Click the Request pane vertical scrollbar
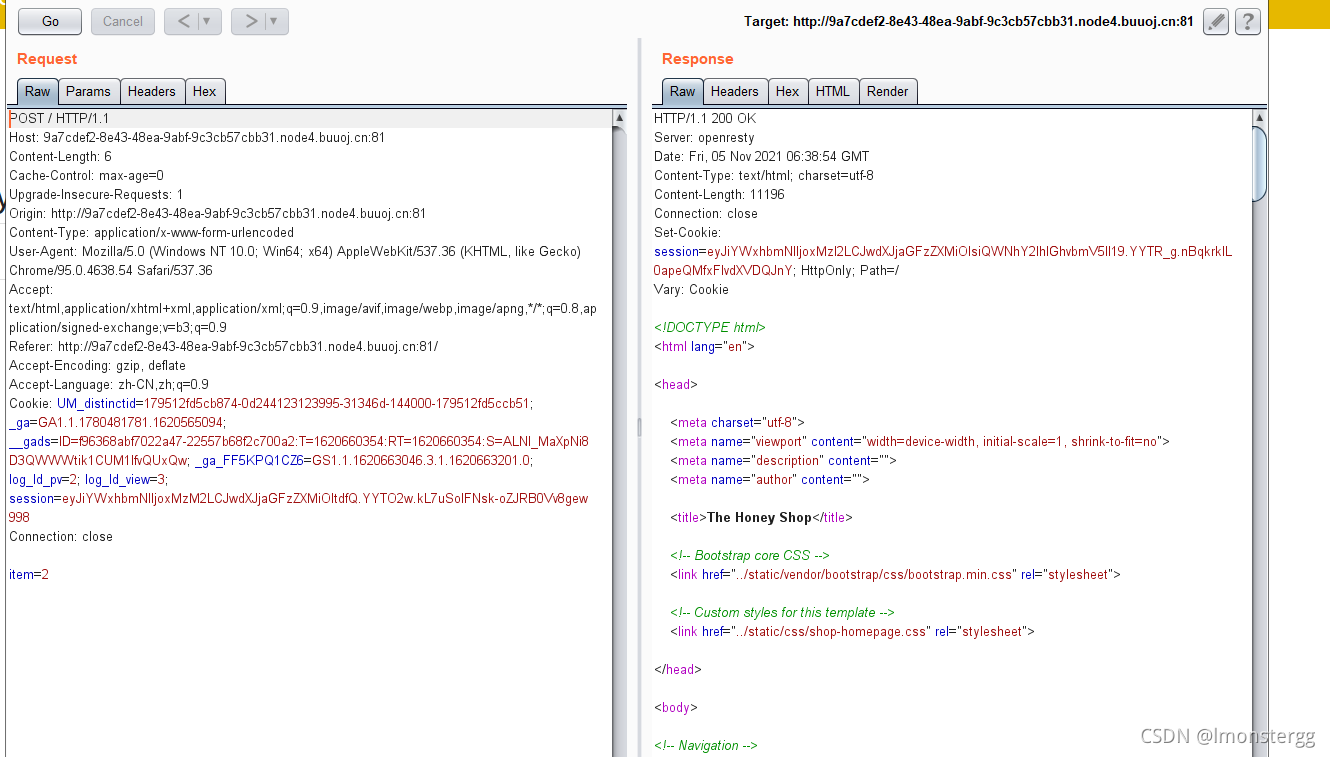Screen dimensions: 1330x757 click(x=620, y=433)
